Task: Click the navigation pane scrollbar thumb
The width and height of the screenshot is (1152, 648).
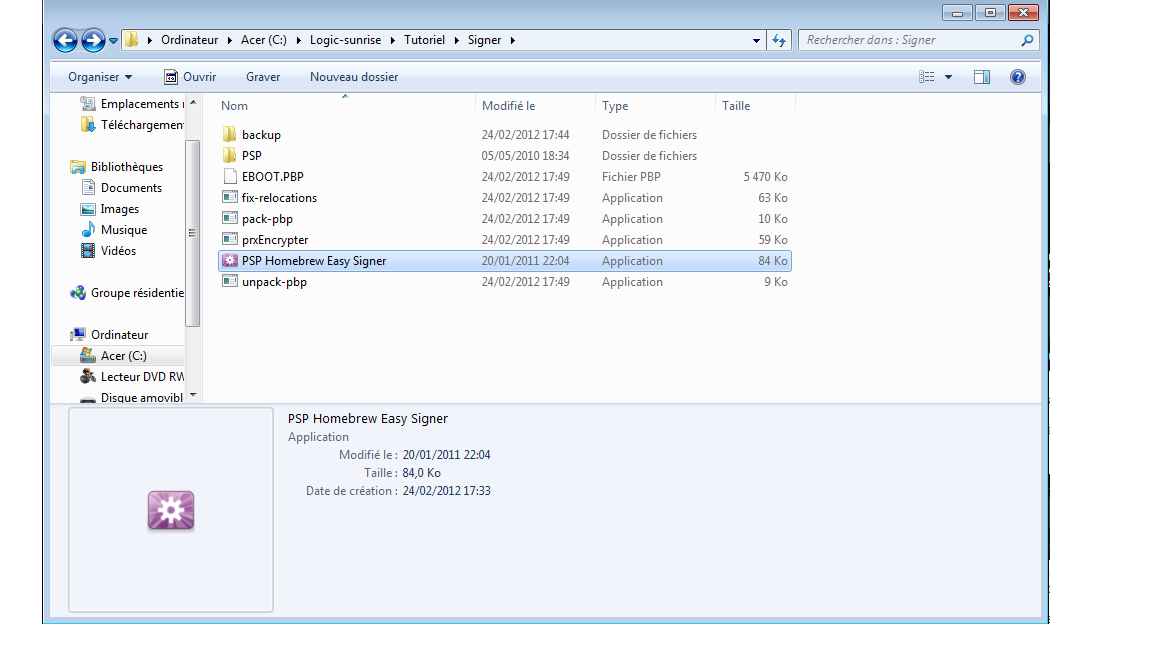Action: coord(193,233)
